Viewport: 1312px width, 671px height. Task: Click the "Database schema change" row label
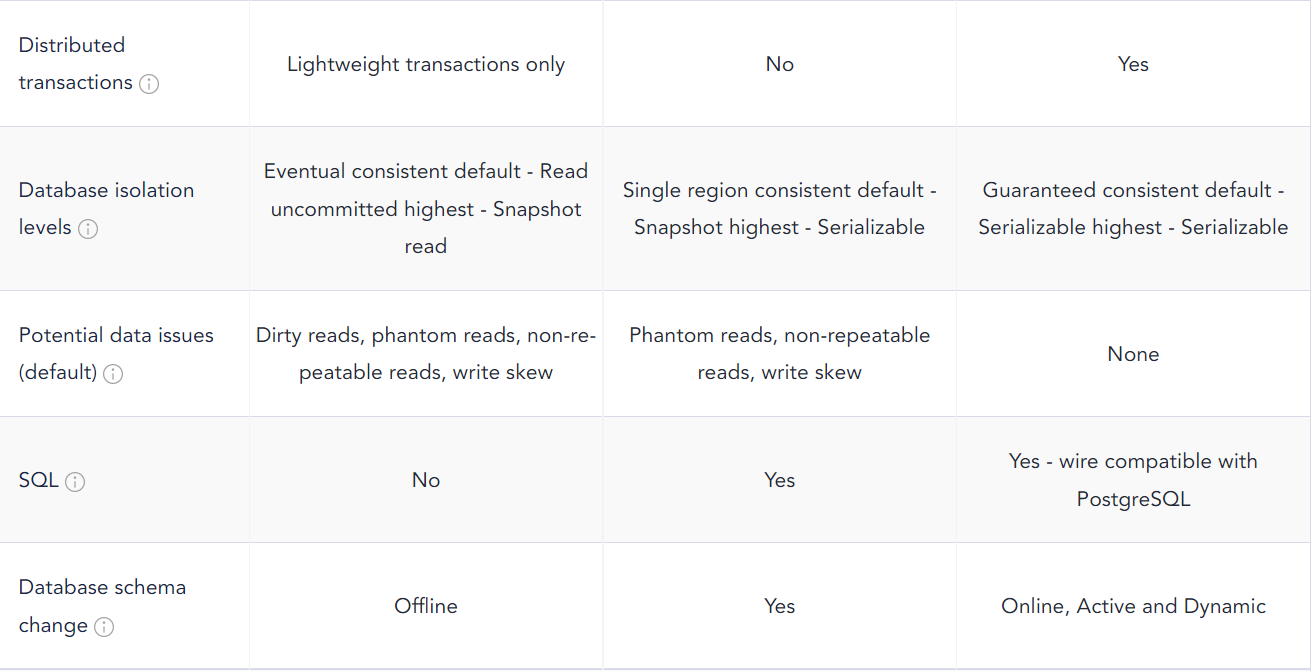point(102,587)
